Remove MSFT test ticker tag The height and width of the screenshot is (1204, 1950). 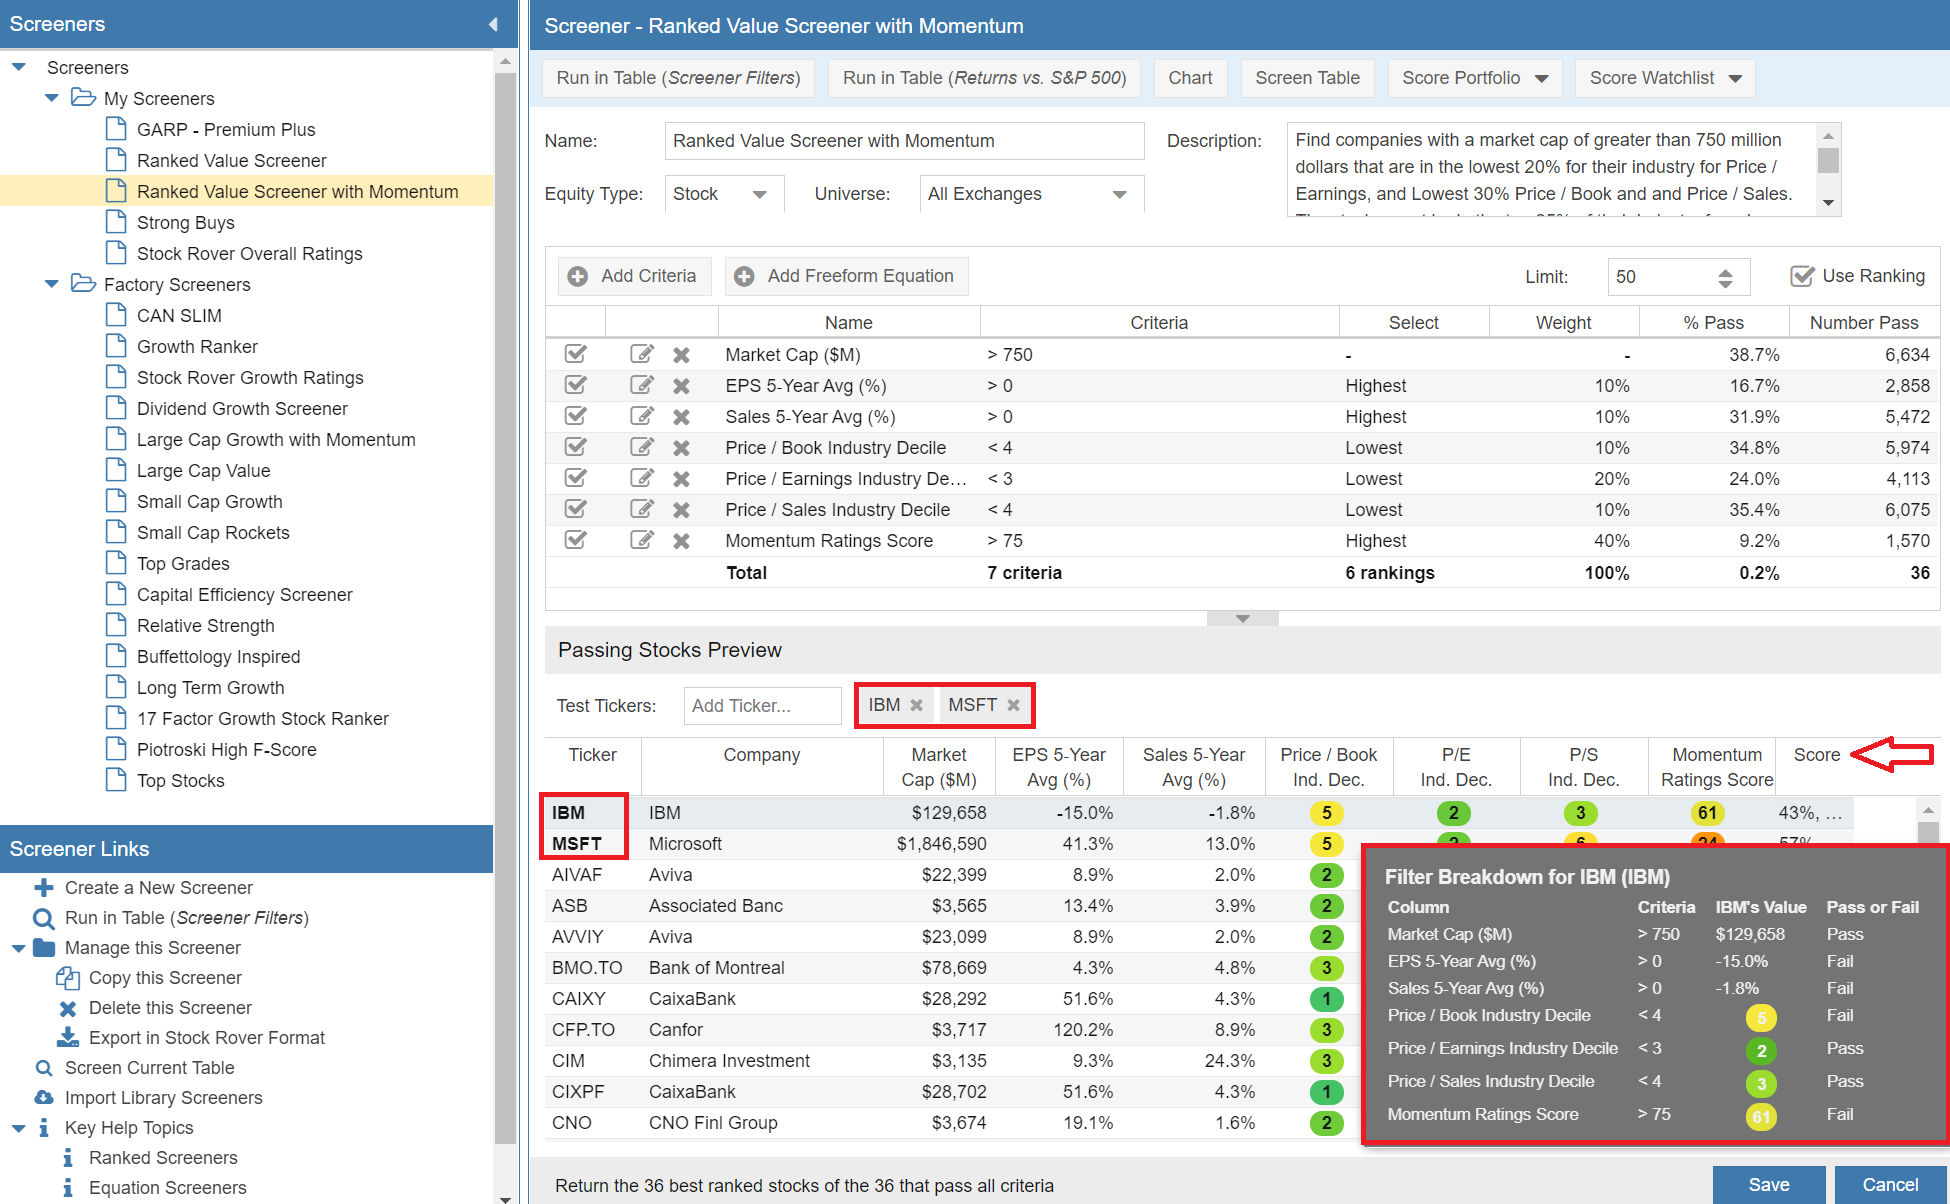click(1013, 705)
